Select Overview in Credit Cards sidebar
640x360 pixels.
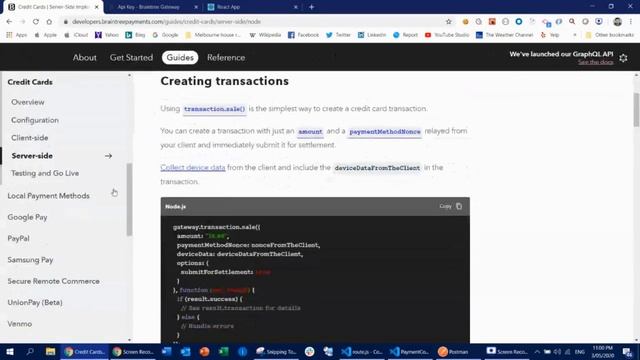tap(28, 102)
